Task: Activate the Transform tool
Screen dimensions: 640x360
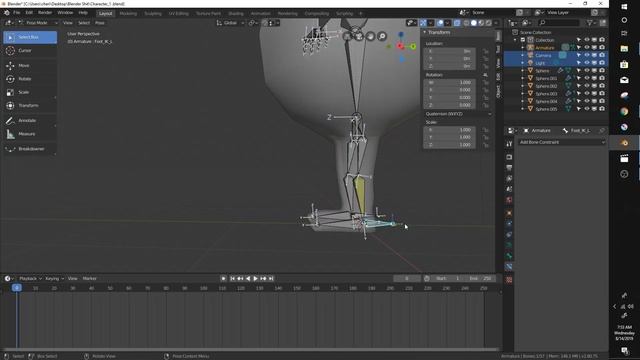Action: [x=30, y=105]
